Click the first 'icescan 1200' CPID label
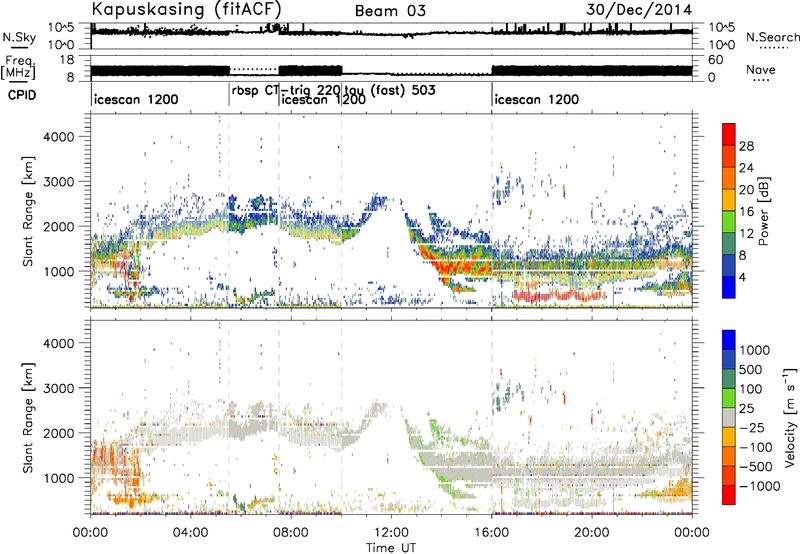The image size is (800, 554). click(x=136, y=99)
